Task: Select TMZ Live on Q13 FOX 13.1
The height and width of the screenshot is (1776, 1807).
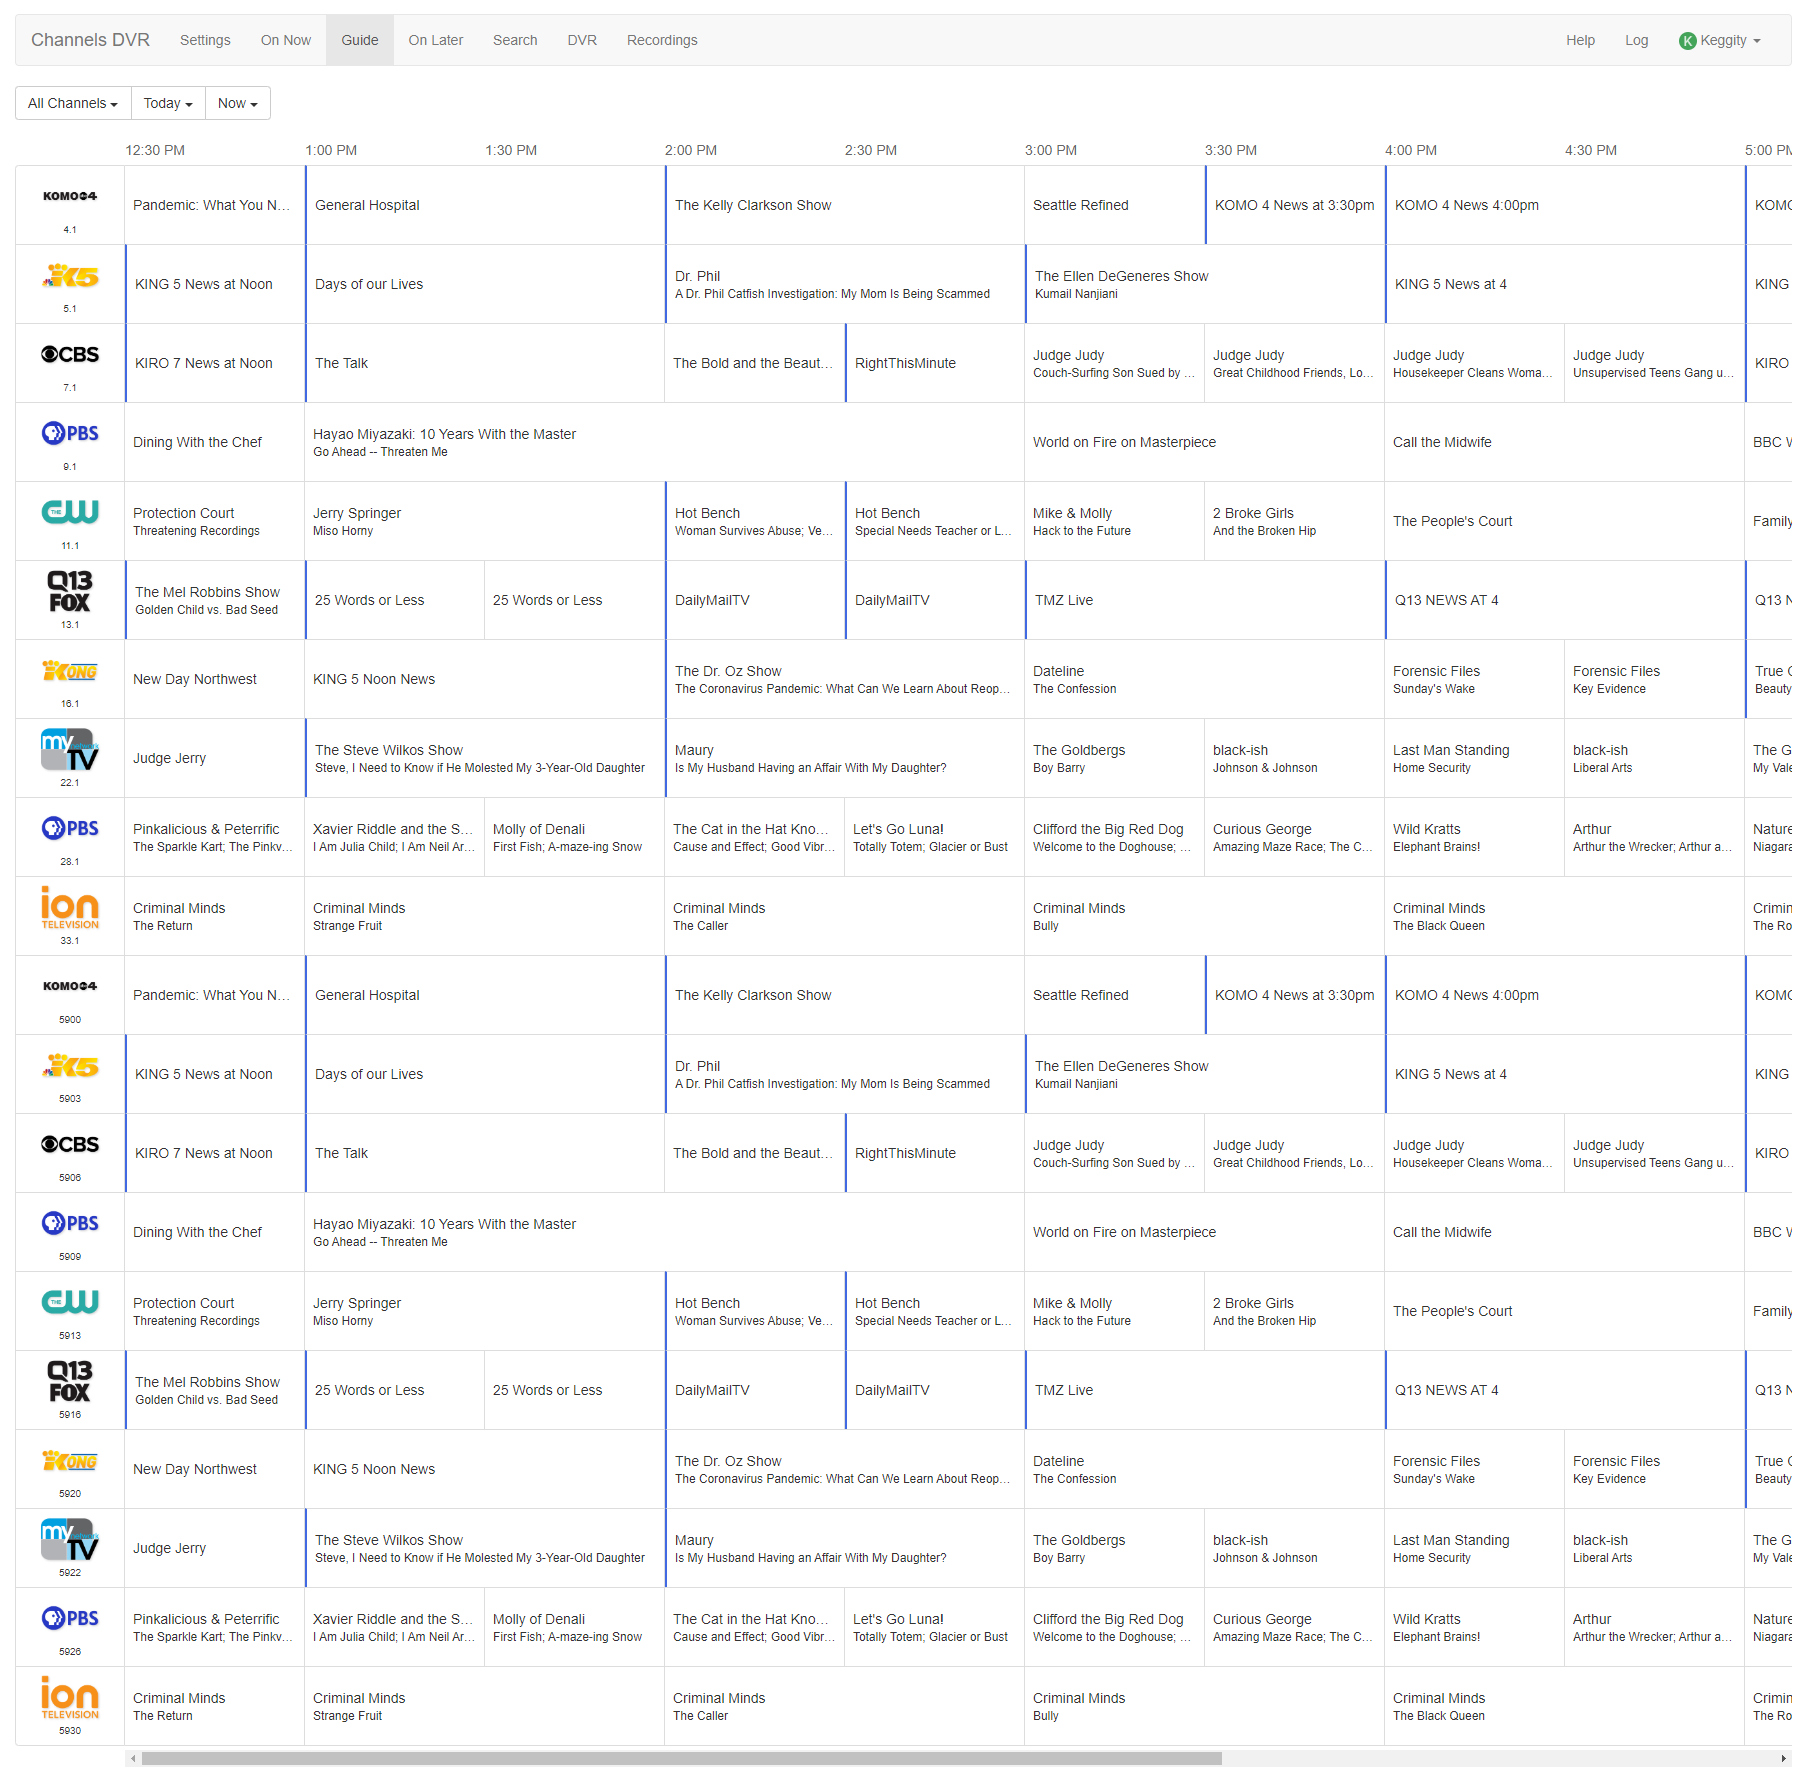Action: coord(1064,600)
